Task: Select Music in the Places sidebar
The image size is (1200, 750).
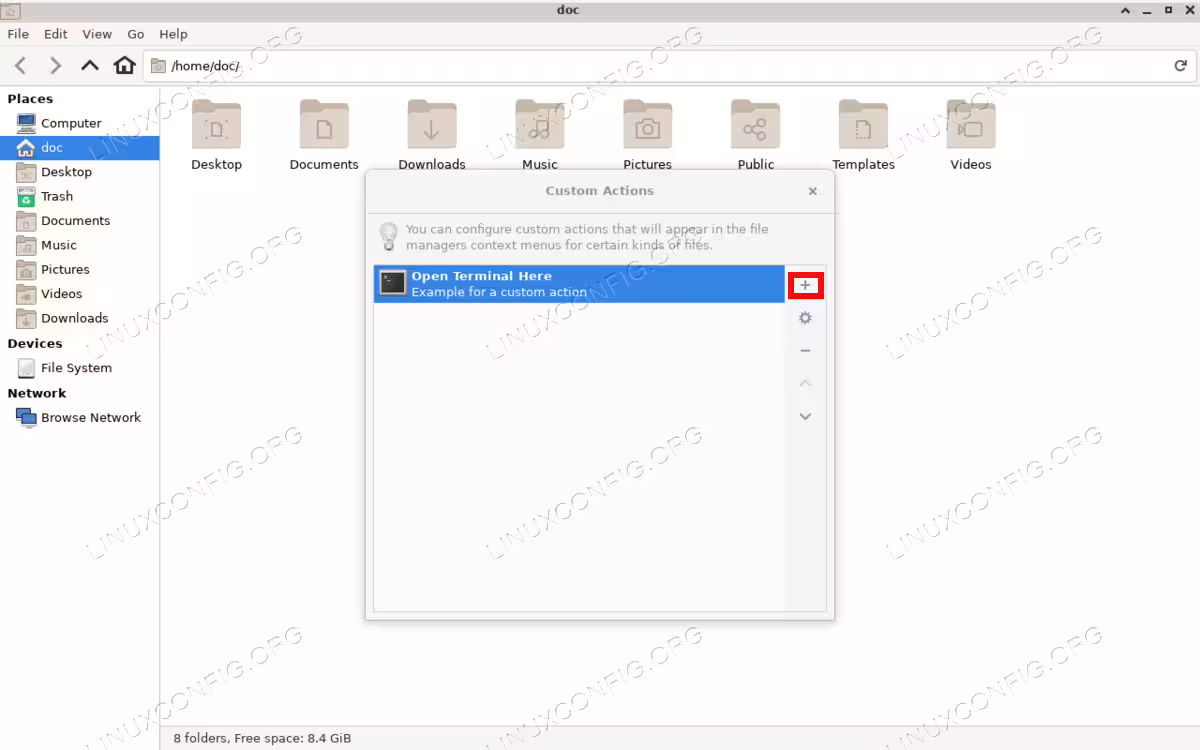Action: (80, 245)
